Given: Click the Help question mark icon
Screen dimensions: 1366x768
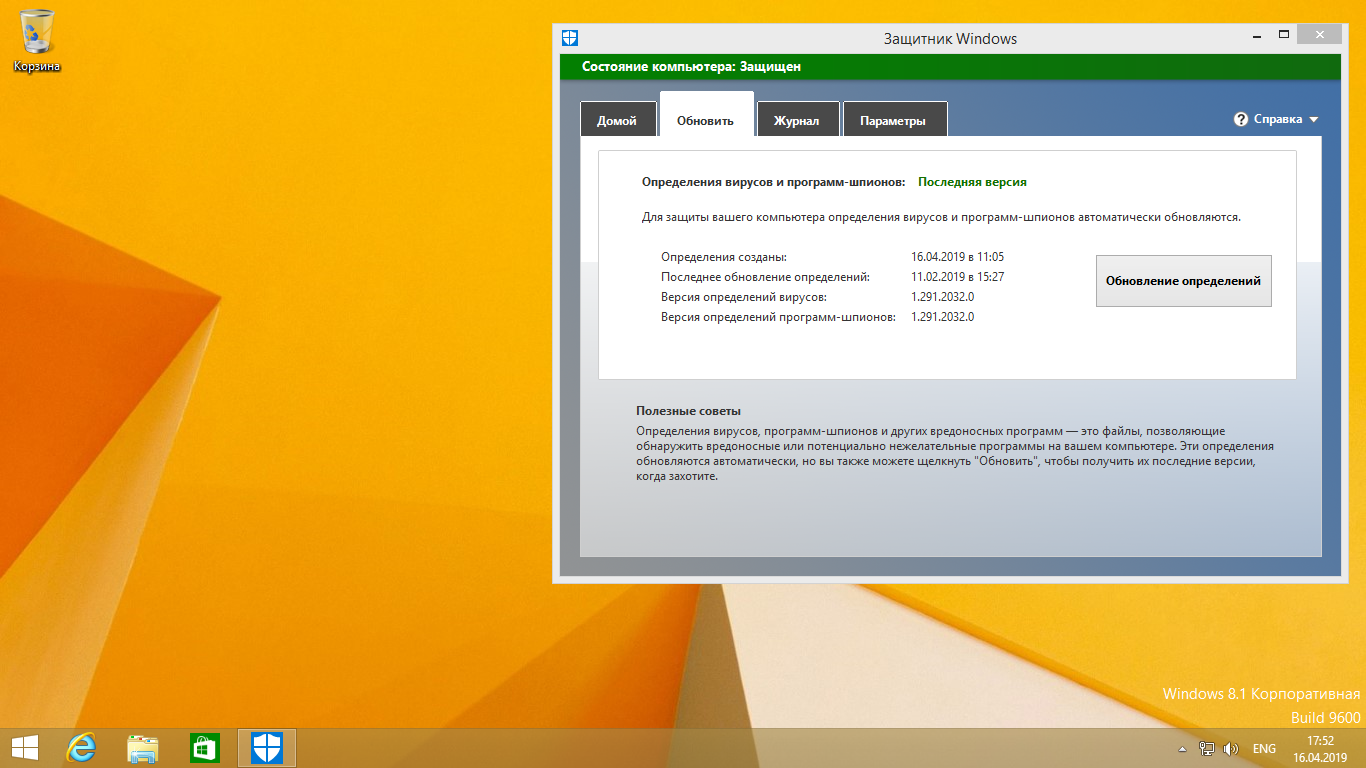Looking at the screenshot, I should [x=1242, y=119].
